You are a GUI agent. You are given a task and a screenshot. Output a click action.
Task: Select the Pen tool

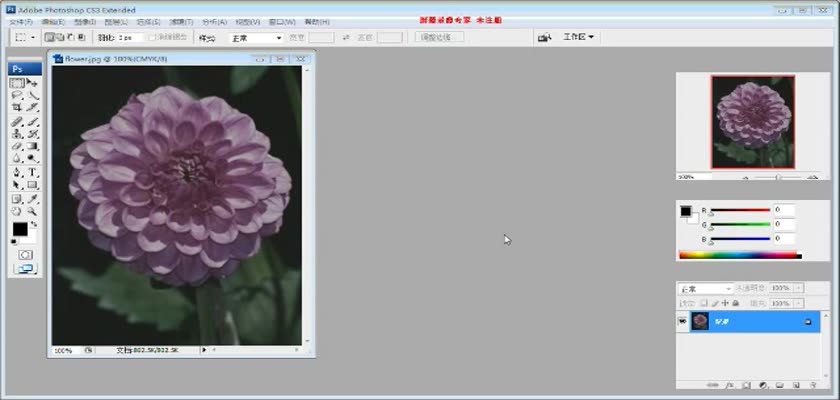16,172
